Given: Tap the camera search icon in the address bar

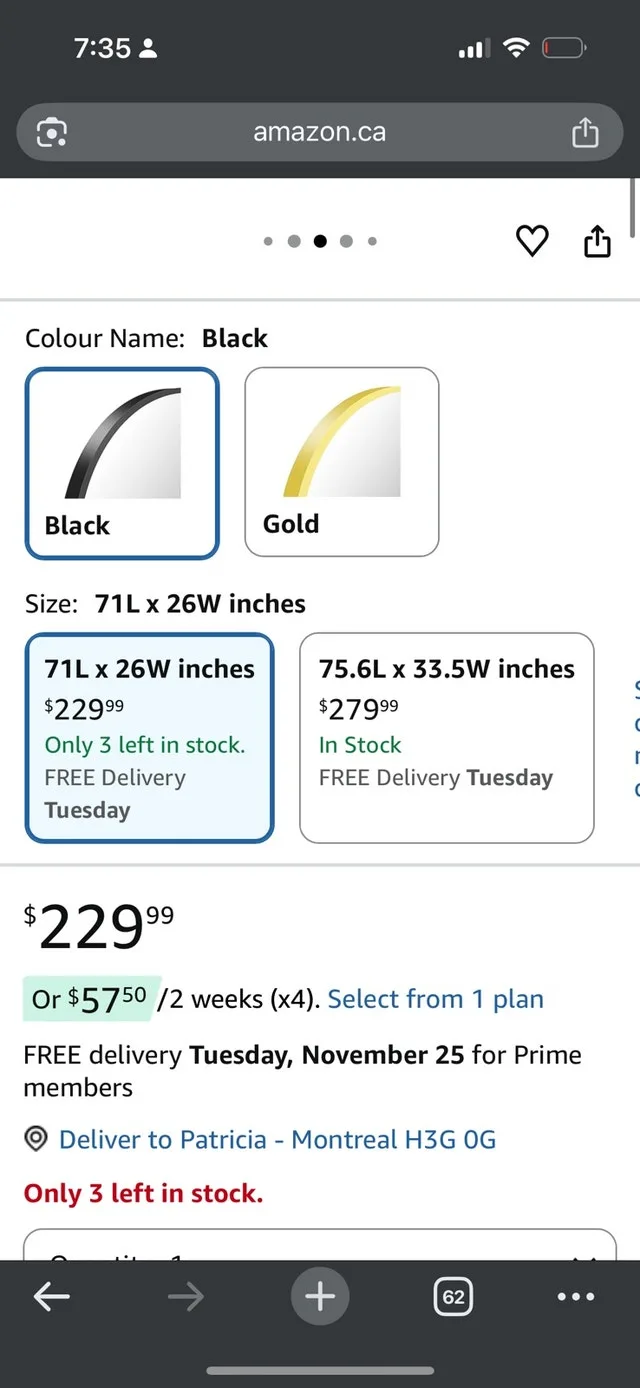Looking at the screenshot, I should (49, 131).
